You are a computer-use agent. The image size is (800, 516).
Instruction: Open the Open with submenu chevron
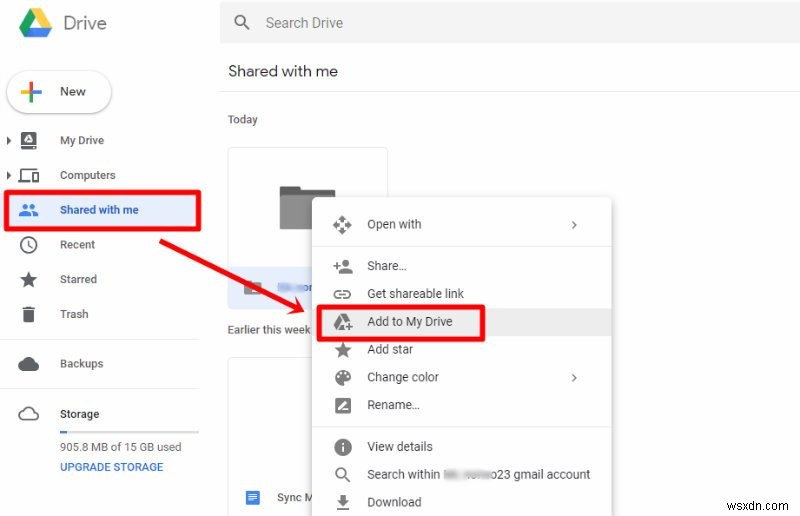tap(574, 225)
